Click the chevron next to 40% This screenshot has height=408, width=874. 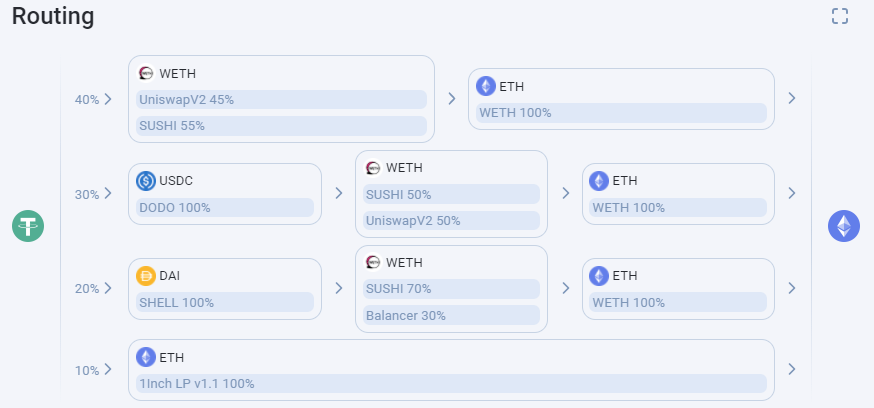click(x=108, y=99)
